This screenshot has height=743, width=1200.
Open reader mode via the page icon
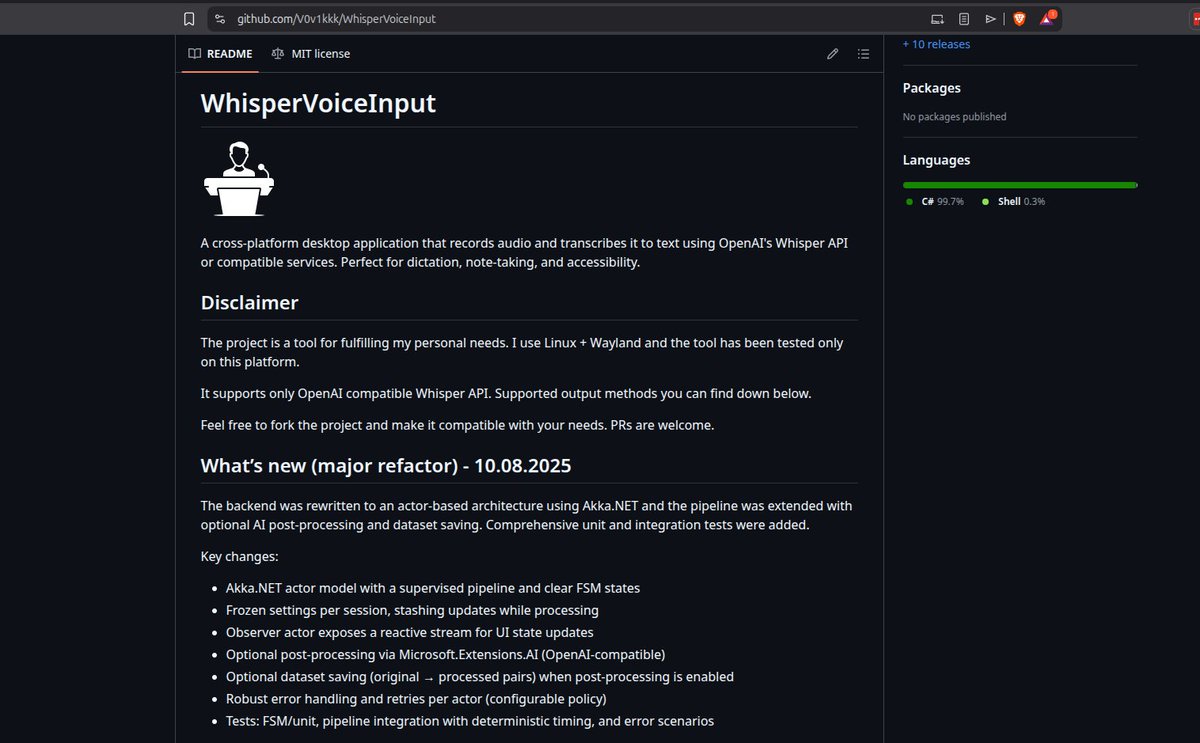[x=964, y=18]
